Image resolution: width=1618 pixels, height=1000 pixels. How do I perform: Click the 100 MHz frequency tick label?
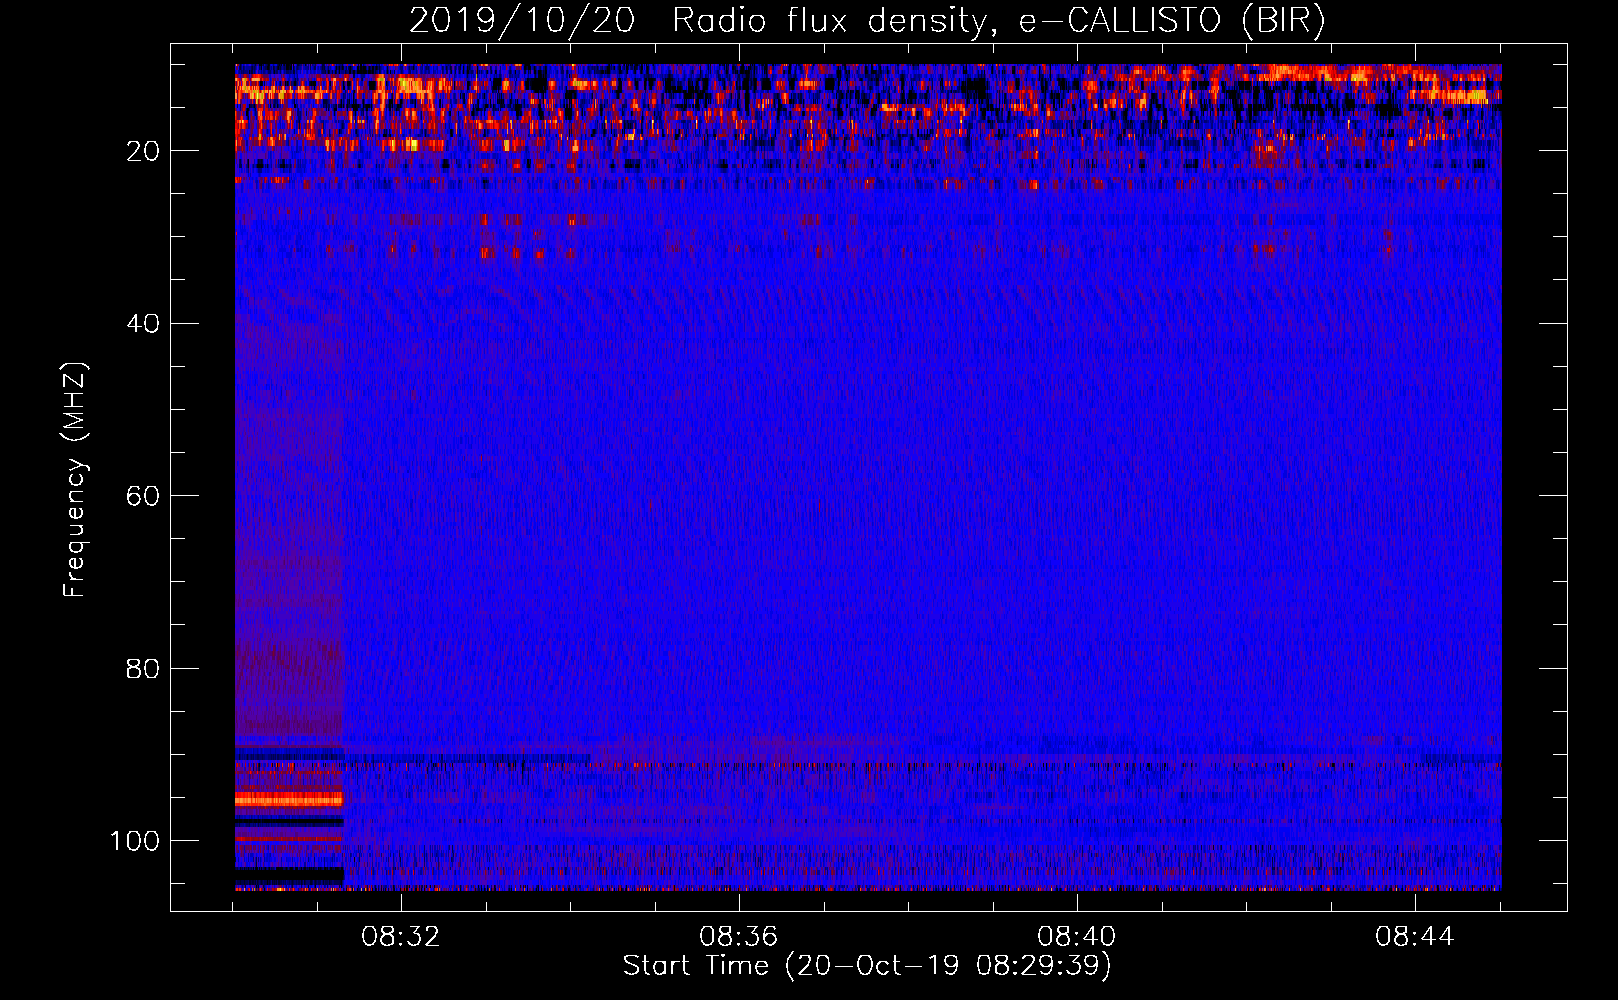coord(135,841)
